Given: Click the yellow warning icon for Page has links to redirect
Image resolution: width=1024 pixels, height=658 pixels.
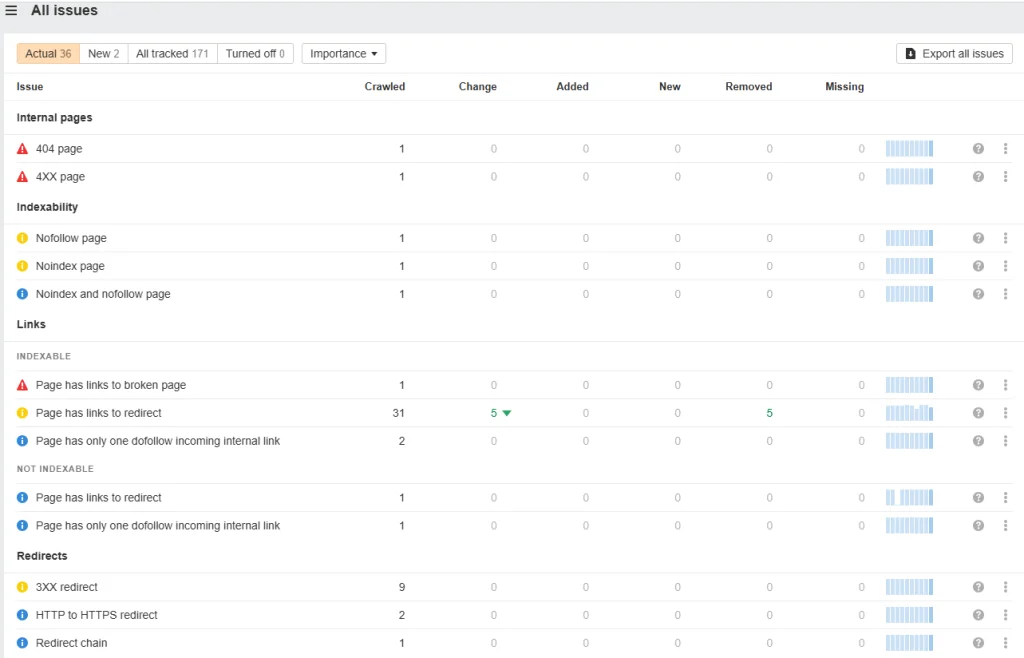Looking at the screenshot, I should pyautogui.click(x=22, y=413).
